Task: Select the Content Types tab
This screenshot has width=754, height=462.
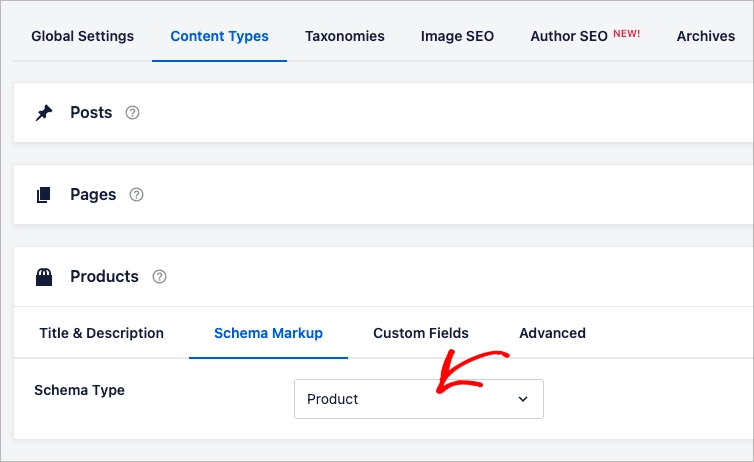Action: (x=219, y=36)
